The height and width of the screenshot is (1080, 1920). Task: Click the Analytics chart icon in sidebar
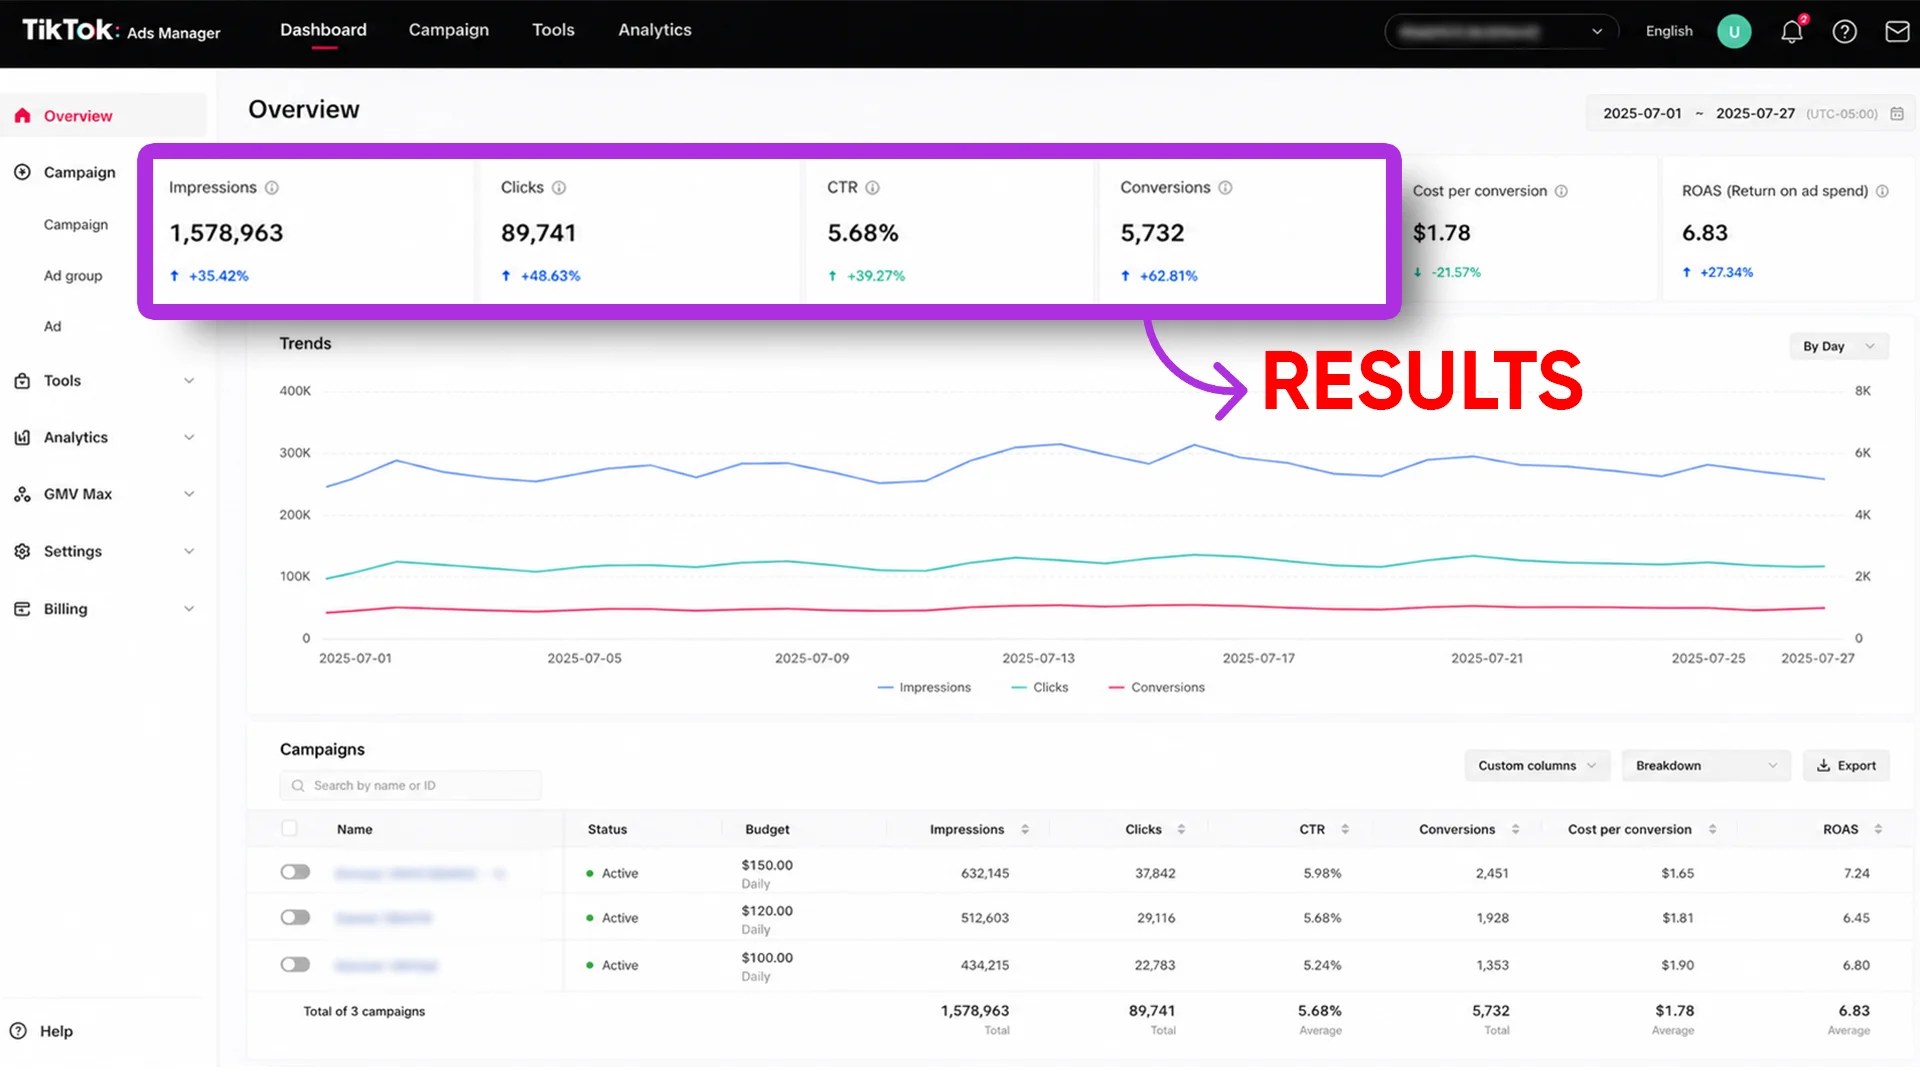coord(22,438)
